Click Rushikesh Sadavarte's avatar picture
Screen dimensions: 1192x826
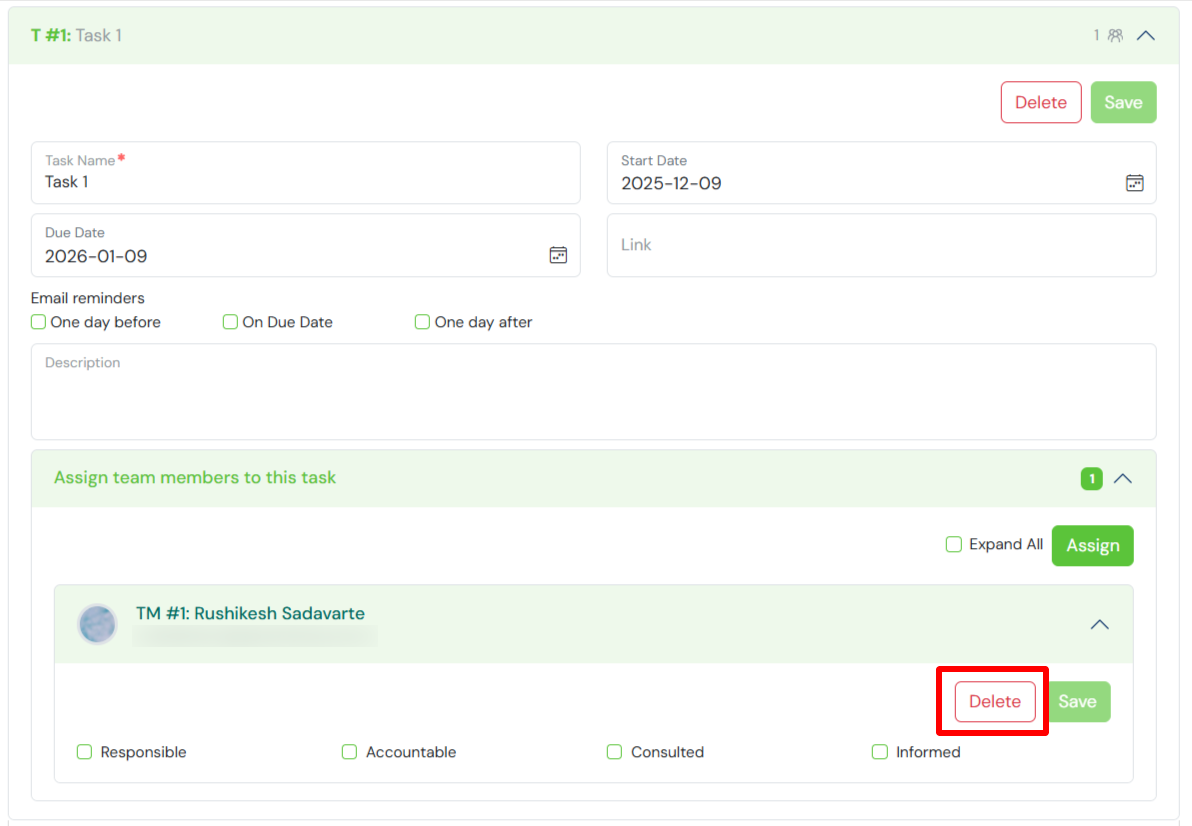pyautogui.click(x=97, y=624)
